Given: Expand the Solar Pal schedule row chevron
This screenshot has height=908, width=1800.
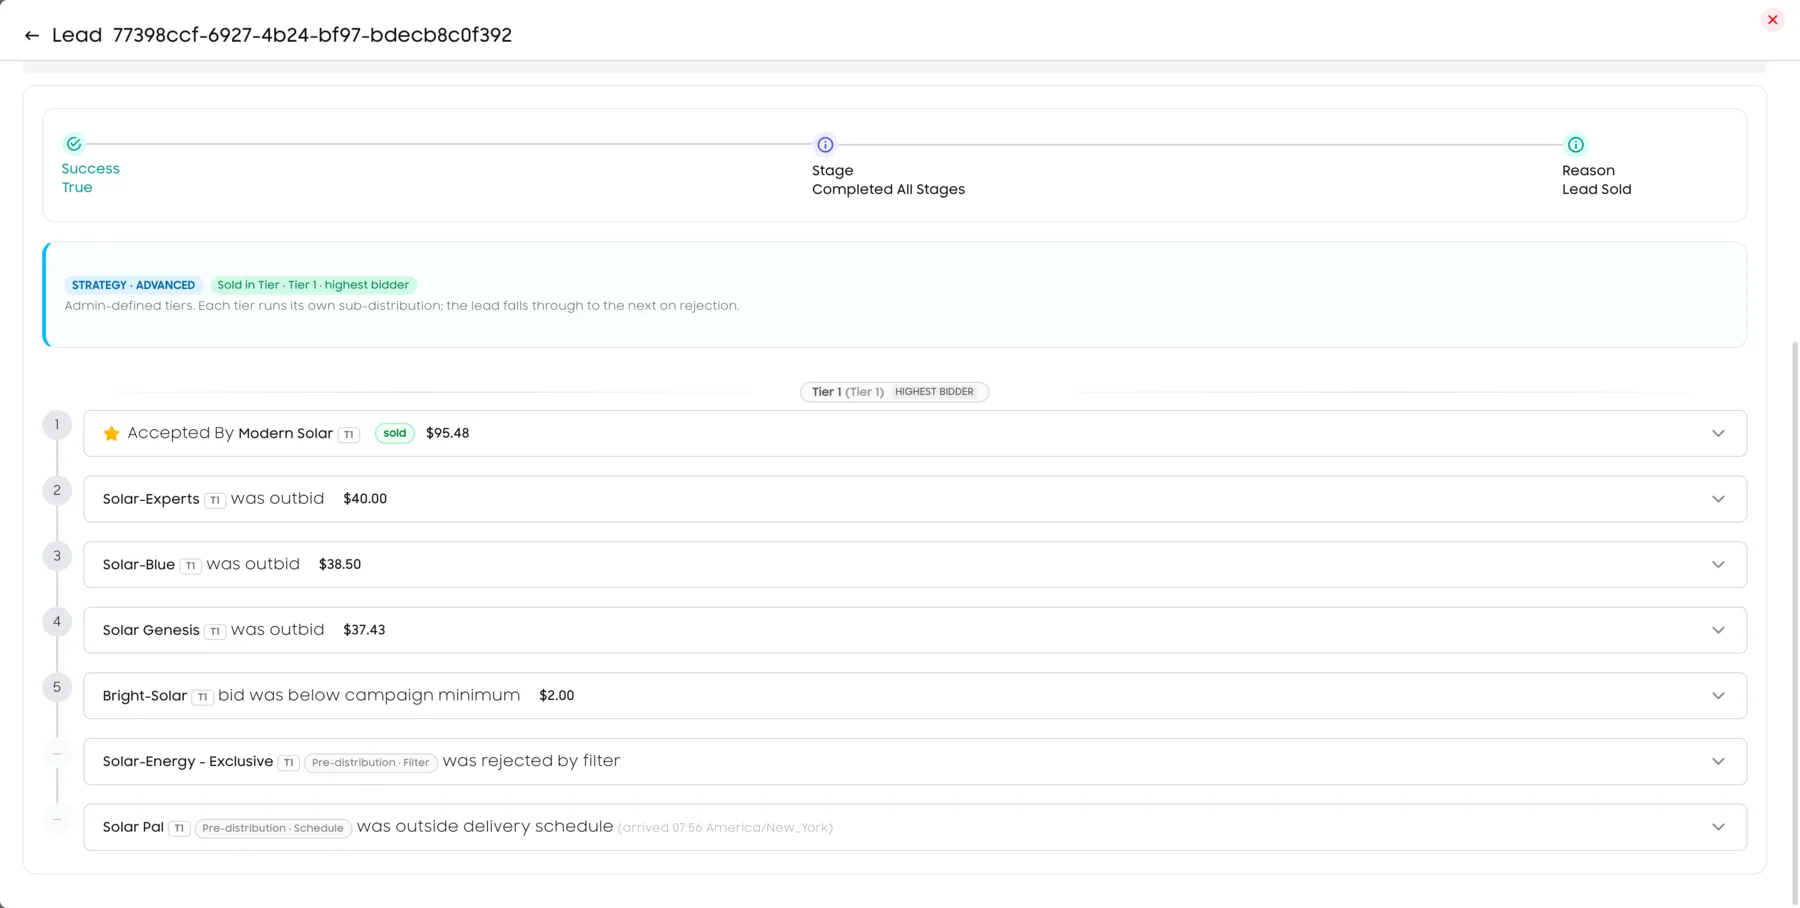Looking at the screenshot, I should (1718, 827).
